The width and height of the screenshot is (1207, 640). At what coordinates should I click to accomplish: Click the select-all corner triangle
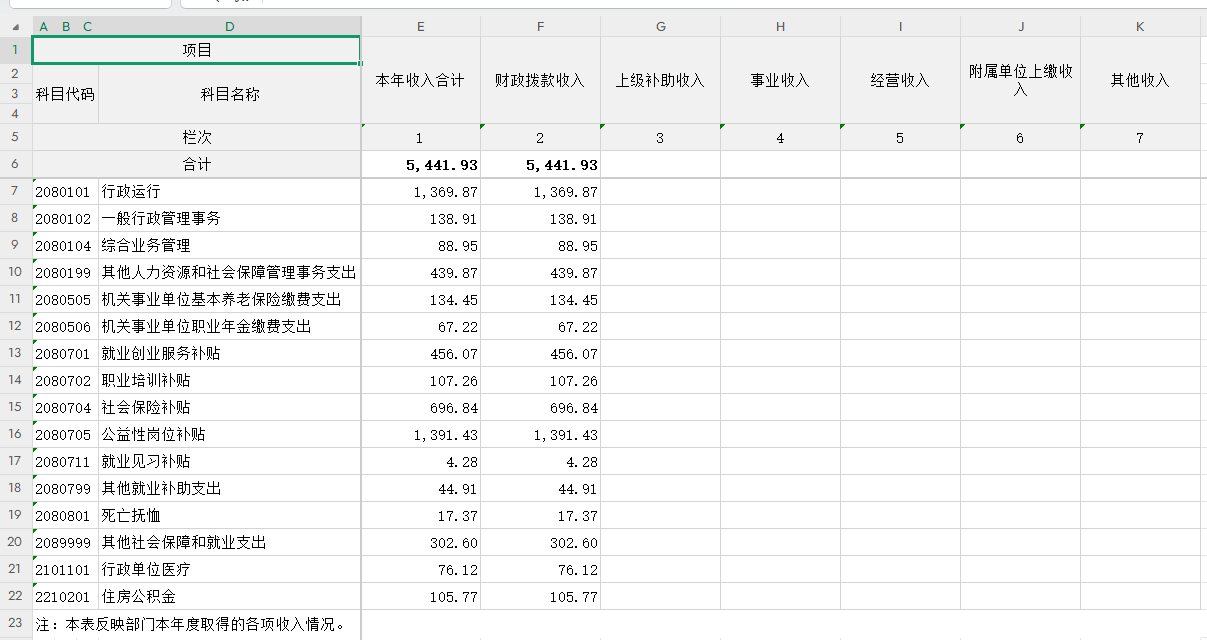click(x=15, y=27)
